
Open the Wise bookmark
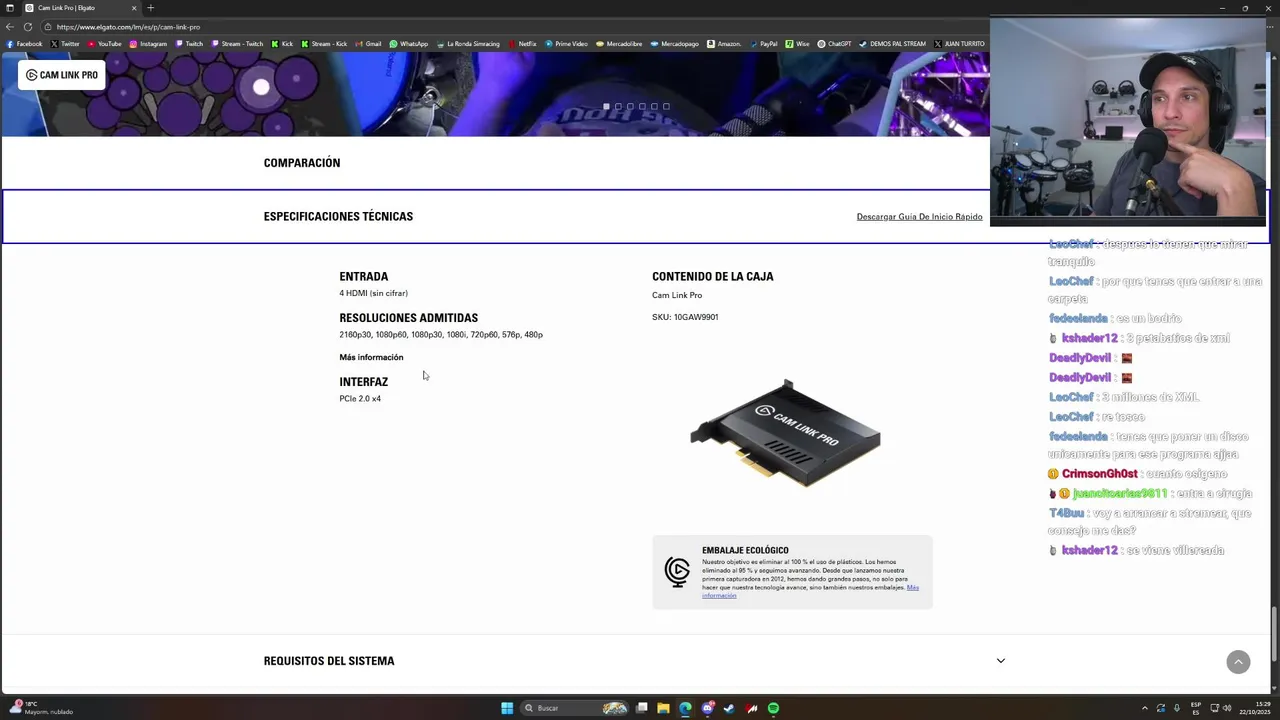tap(797, 44)
